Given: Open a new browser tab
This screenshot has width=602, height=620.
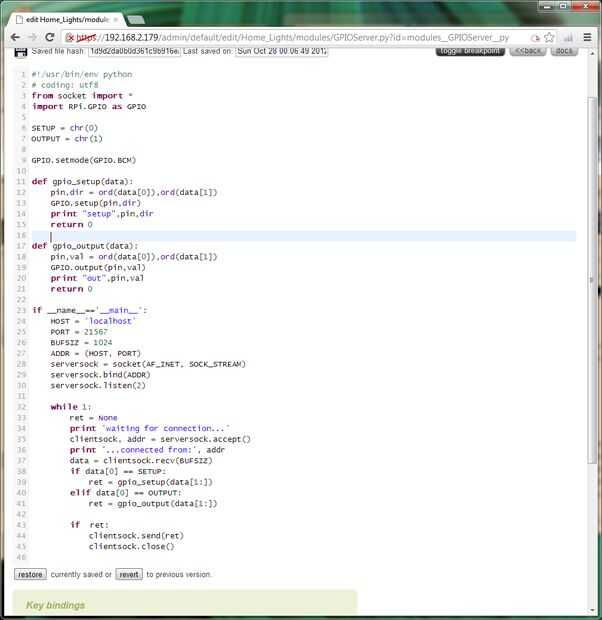Looking at the screenshot, I should click(x=136, y=20).
